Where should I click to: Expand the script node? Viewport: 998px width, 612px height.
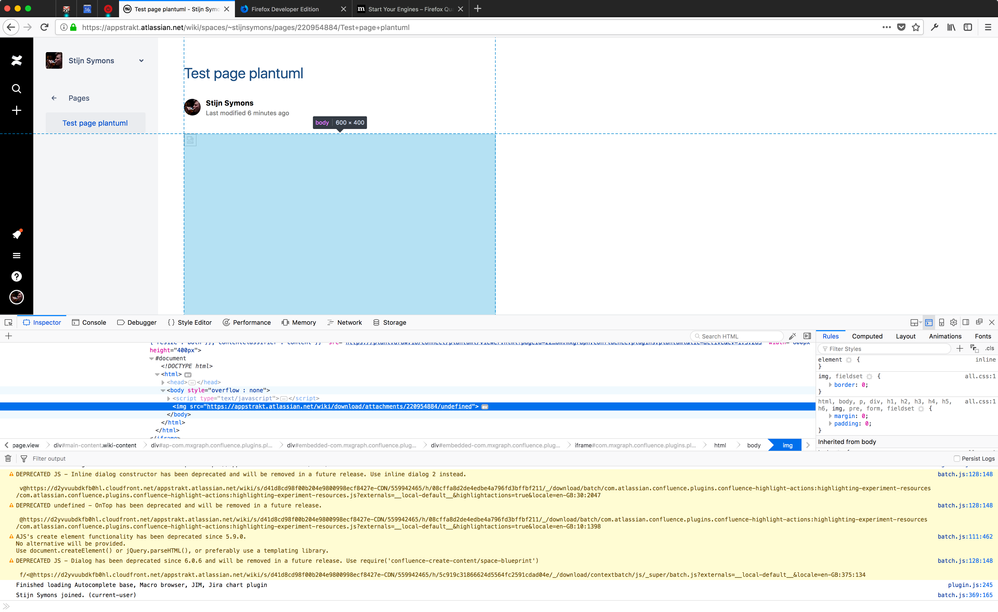coord(169,398)
